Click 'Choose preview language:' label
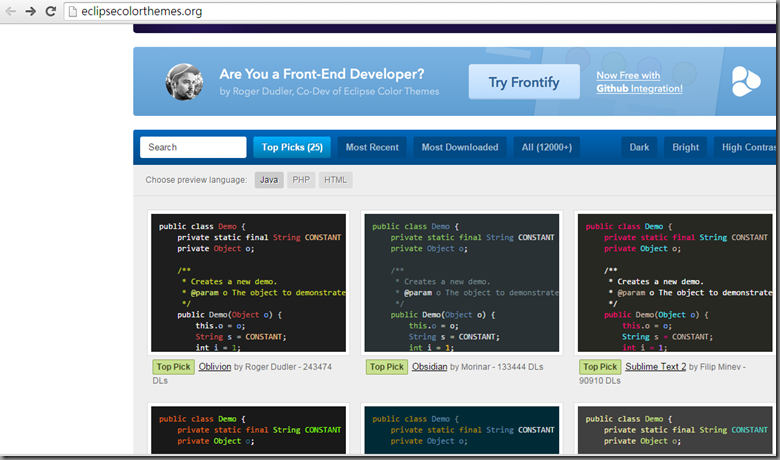The width and height of the screenshot is (780, 460). tap(196, 180)
